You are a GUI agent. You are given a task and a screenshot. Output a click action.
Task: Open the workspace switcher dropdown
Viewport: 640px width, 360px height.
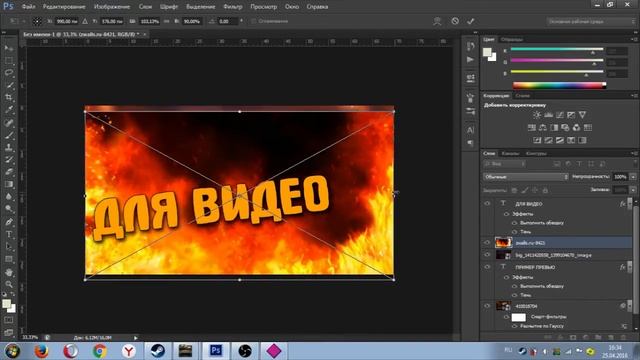click(x=591, y=21)
